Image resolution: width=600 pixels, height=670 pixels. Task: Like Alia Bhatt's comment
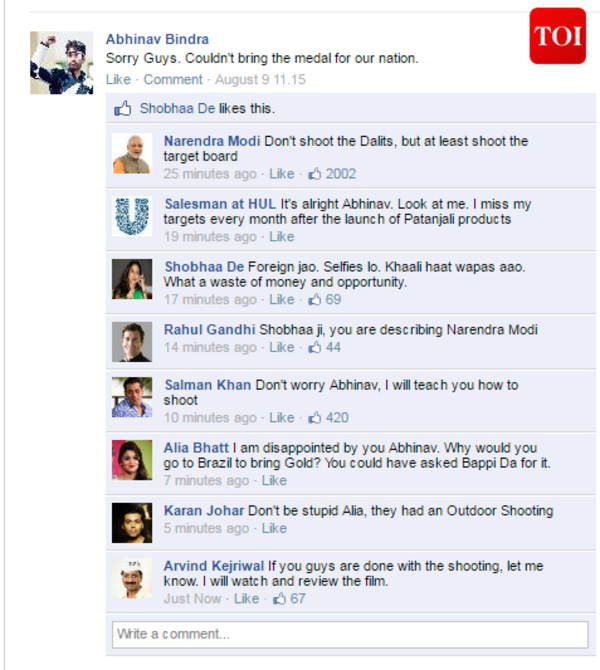pyautogui.click(x=274, y=481)
